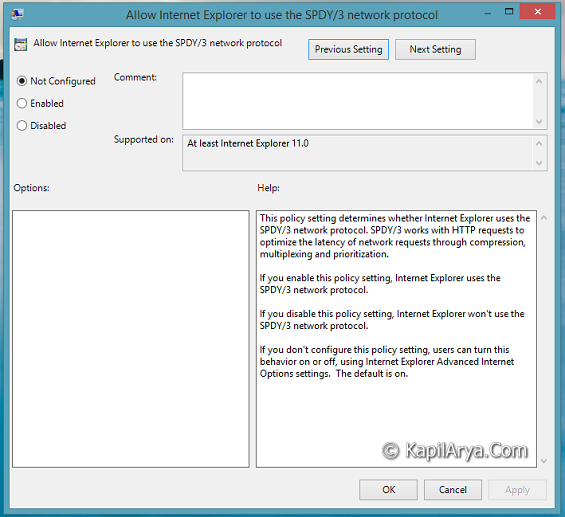Confirm with the OK button
This screenshot has height=517, width=565.
point(388,490)
